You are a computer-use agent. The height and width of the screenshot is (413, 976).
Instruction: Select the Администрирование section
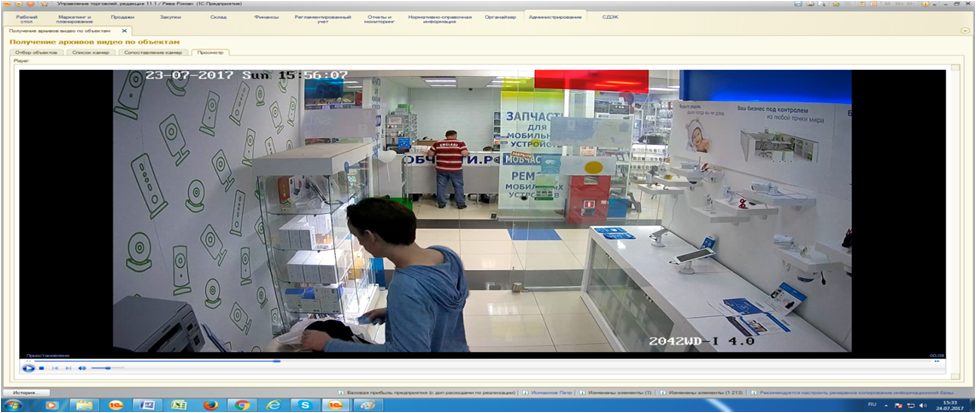pos(555,17)
